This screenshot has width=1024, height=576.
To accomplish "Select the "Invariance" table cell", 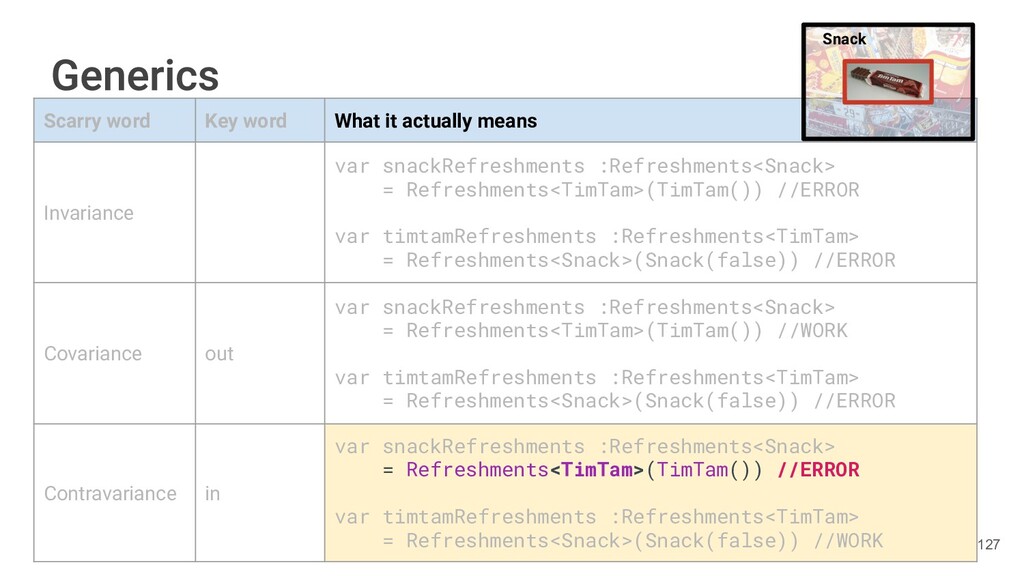I will (x=89, y=213).
